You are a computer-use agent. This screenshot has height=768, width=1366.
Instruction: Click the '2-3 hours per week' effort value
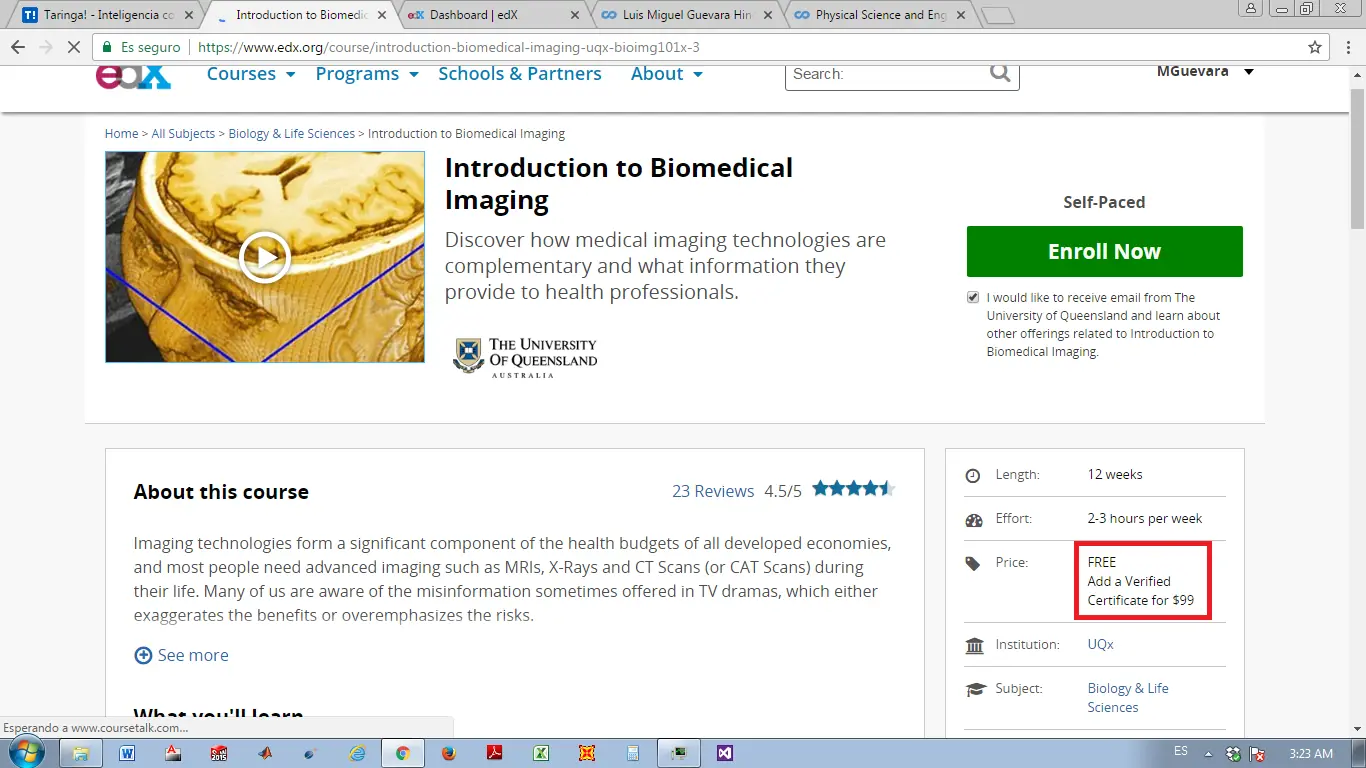[x=1145, y=519]
